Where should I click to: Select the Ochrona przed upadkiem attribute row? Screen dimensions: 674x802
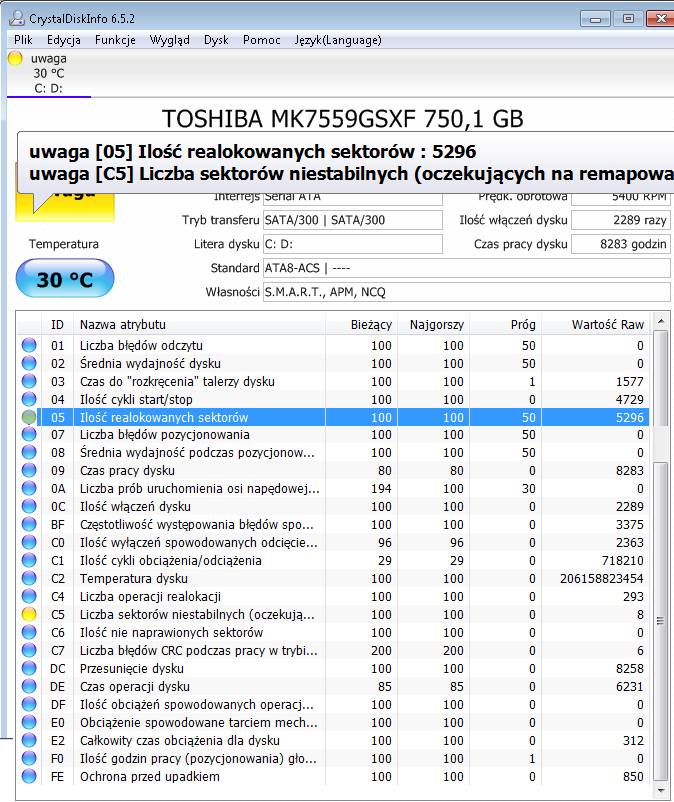coord(333,776)
